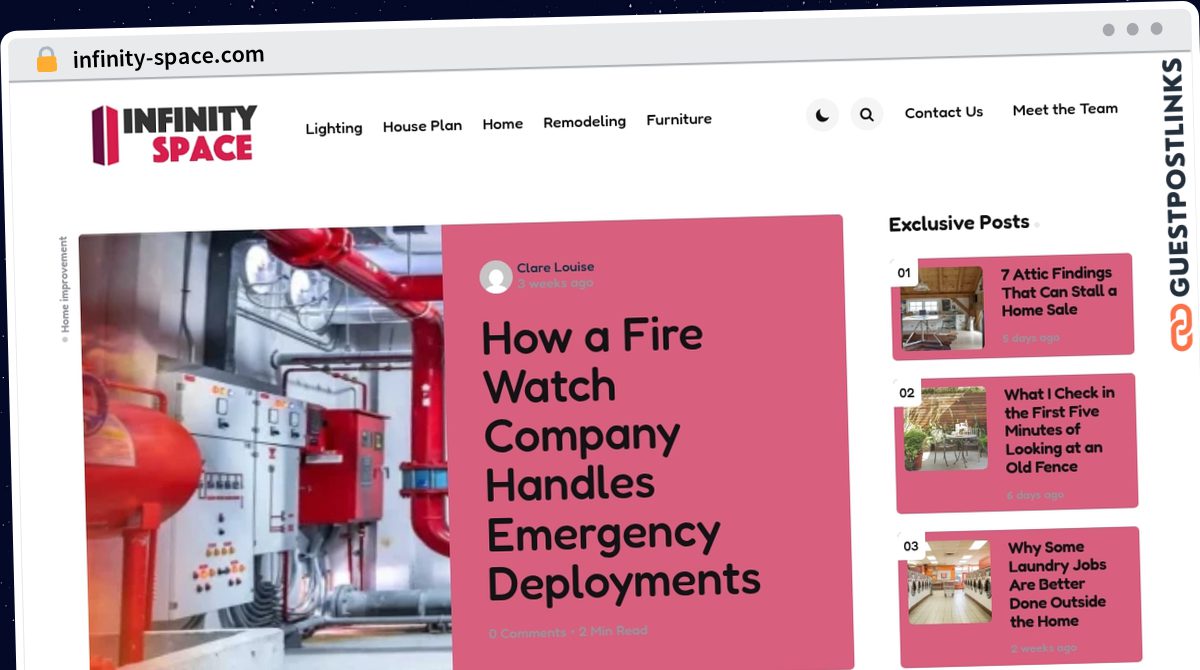Screen dimensions: 1200x670
Task: Click the Home improvement category label
Action: point(64,284)
